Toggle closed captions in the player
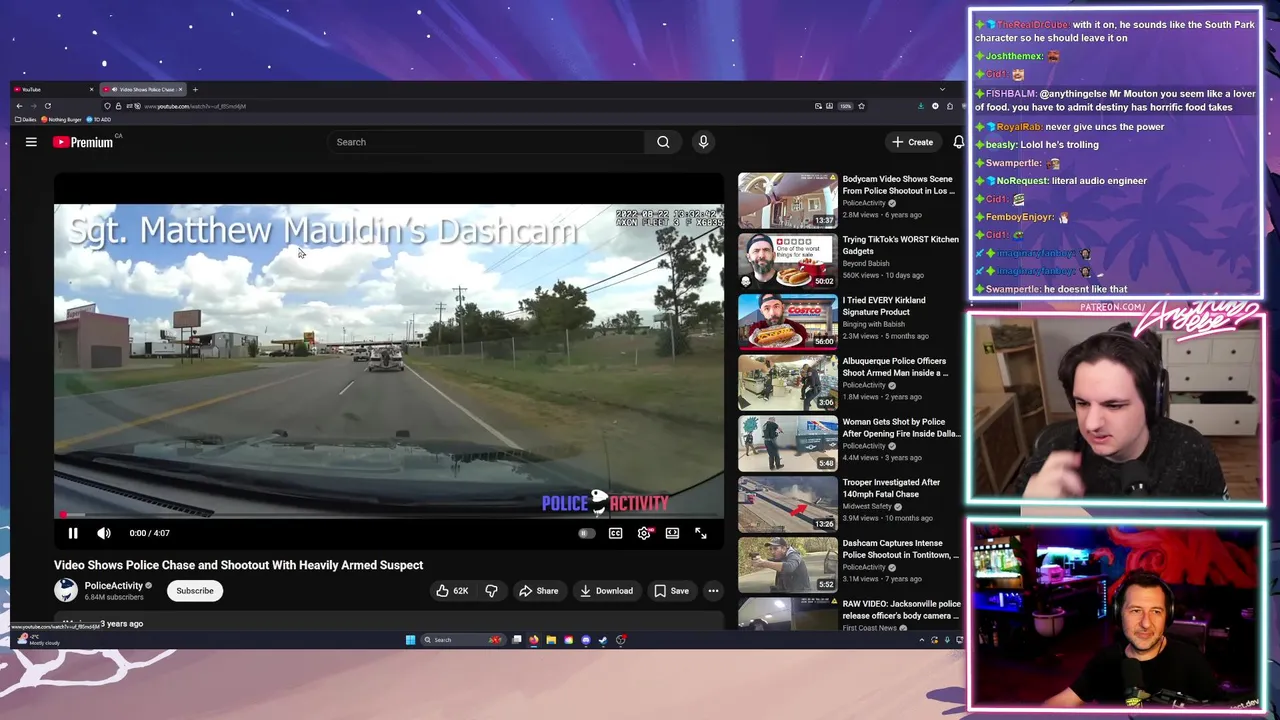Screen dimensions: 1280x720 tap(616, 533)
